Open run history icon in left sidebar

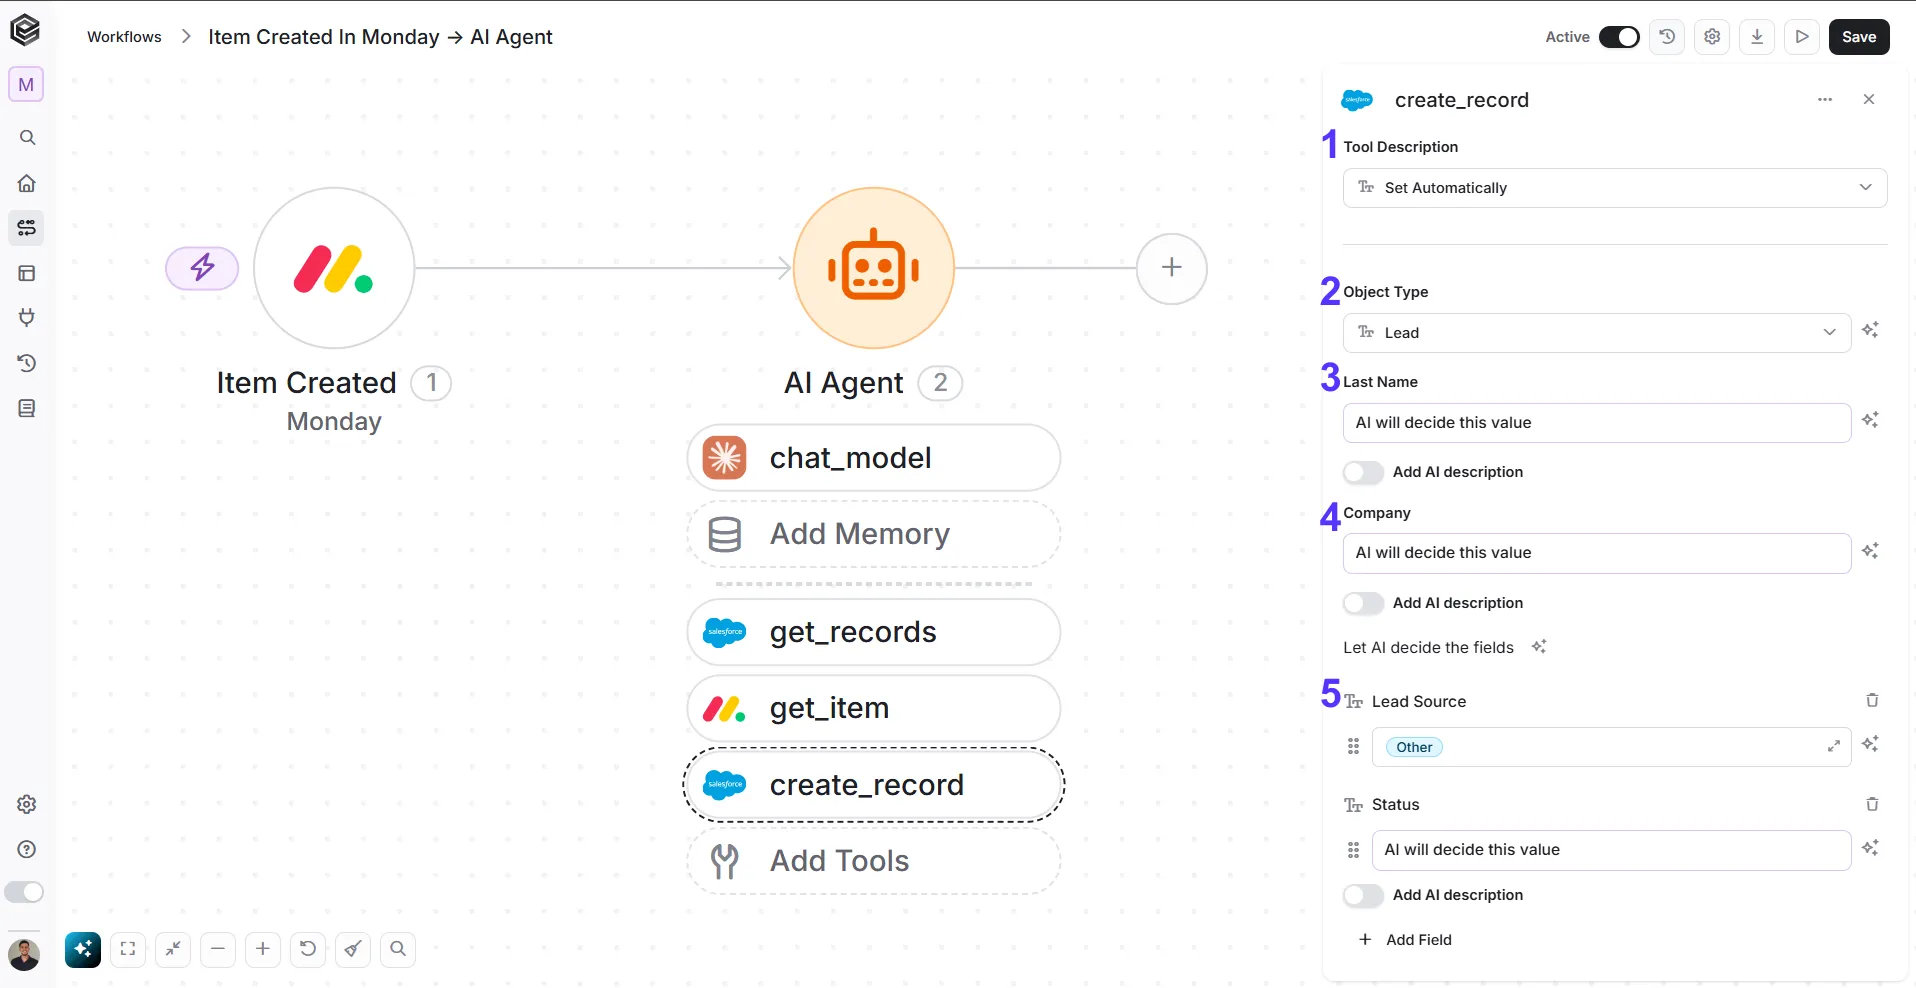point(27,363)
